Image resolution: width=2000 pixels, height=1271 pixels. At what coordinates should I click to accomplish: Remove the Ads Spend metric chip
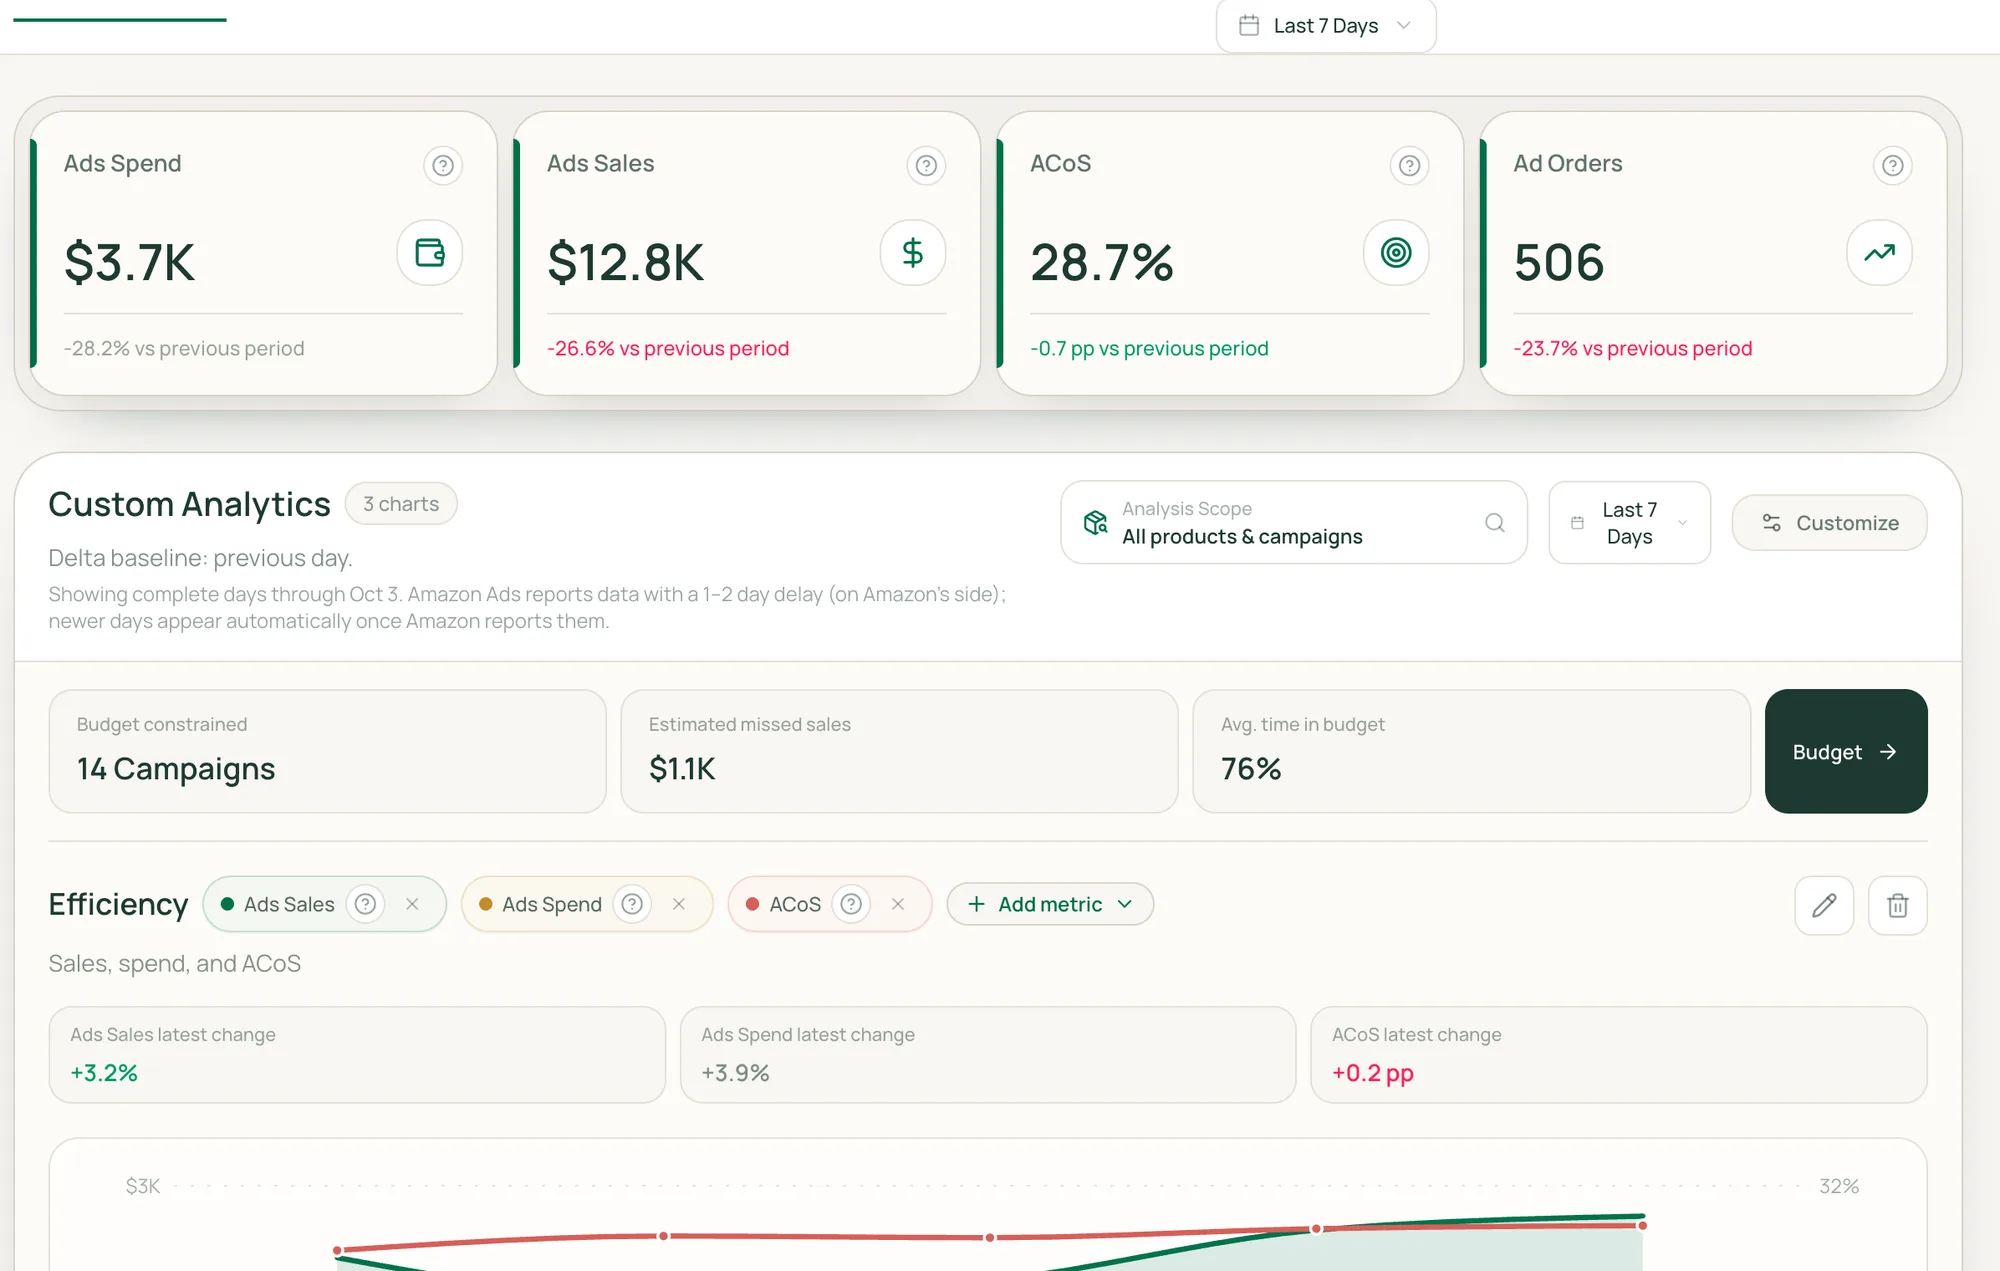(679, 904)
